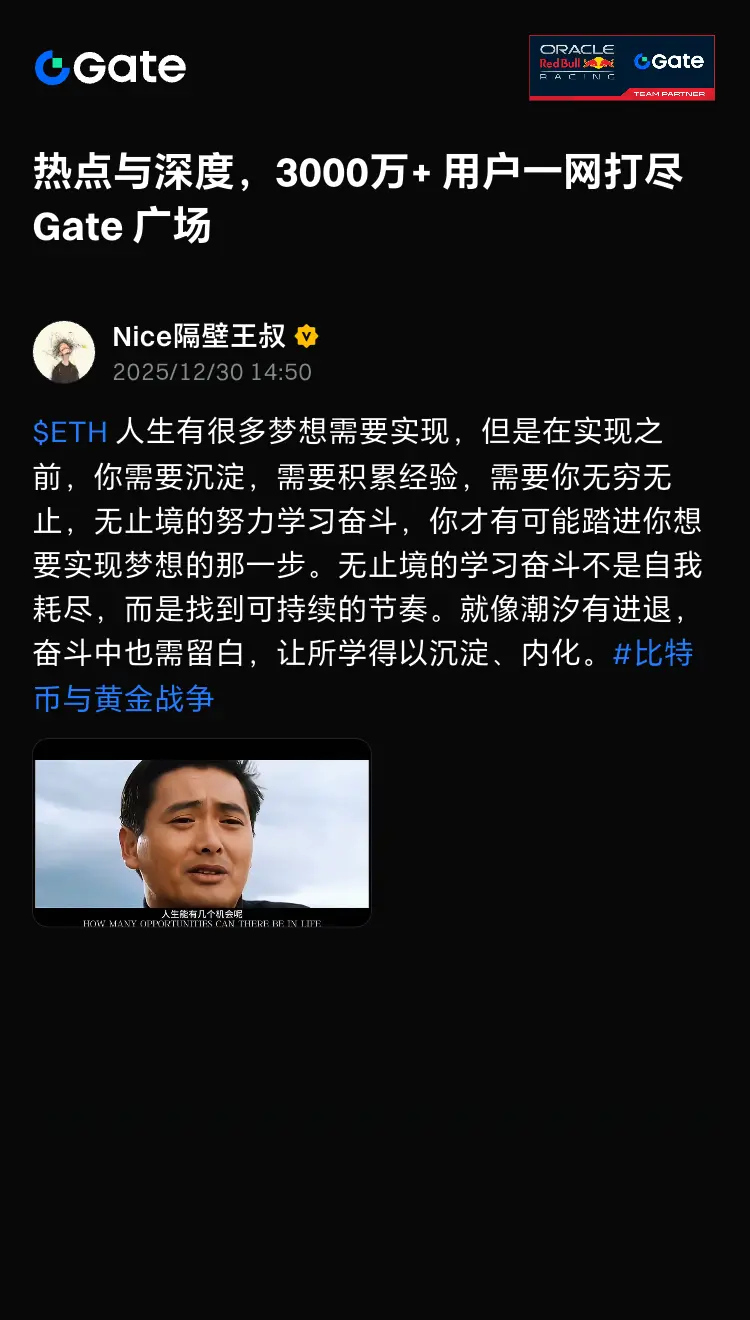Viewport: 750px width, 1320px height.
Task: Tap the ORACLE text in the banner
Action: pyautogui.click(x=577, y=49)
